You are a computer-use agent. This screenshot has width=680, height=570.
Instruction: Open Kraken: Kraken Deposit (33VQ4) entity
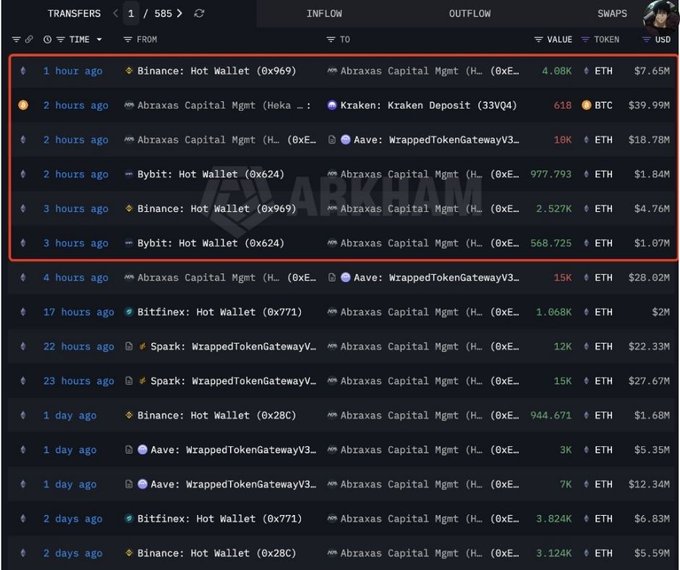[x=428, y=105]
